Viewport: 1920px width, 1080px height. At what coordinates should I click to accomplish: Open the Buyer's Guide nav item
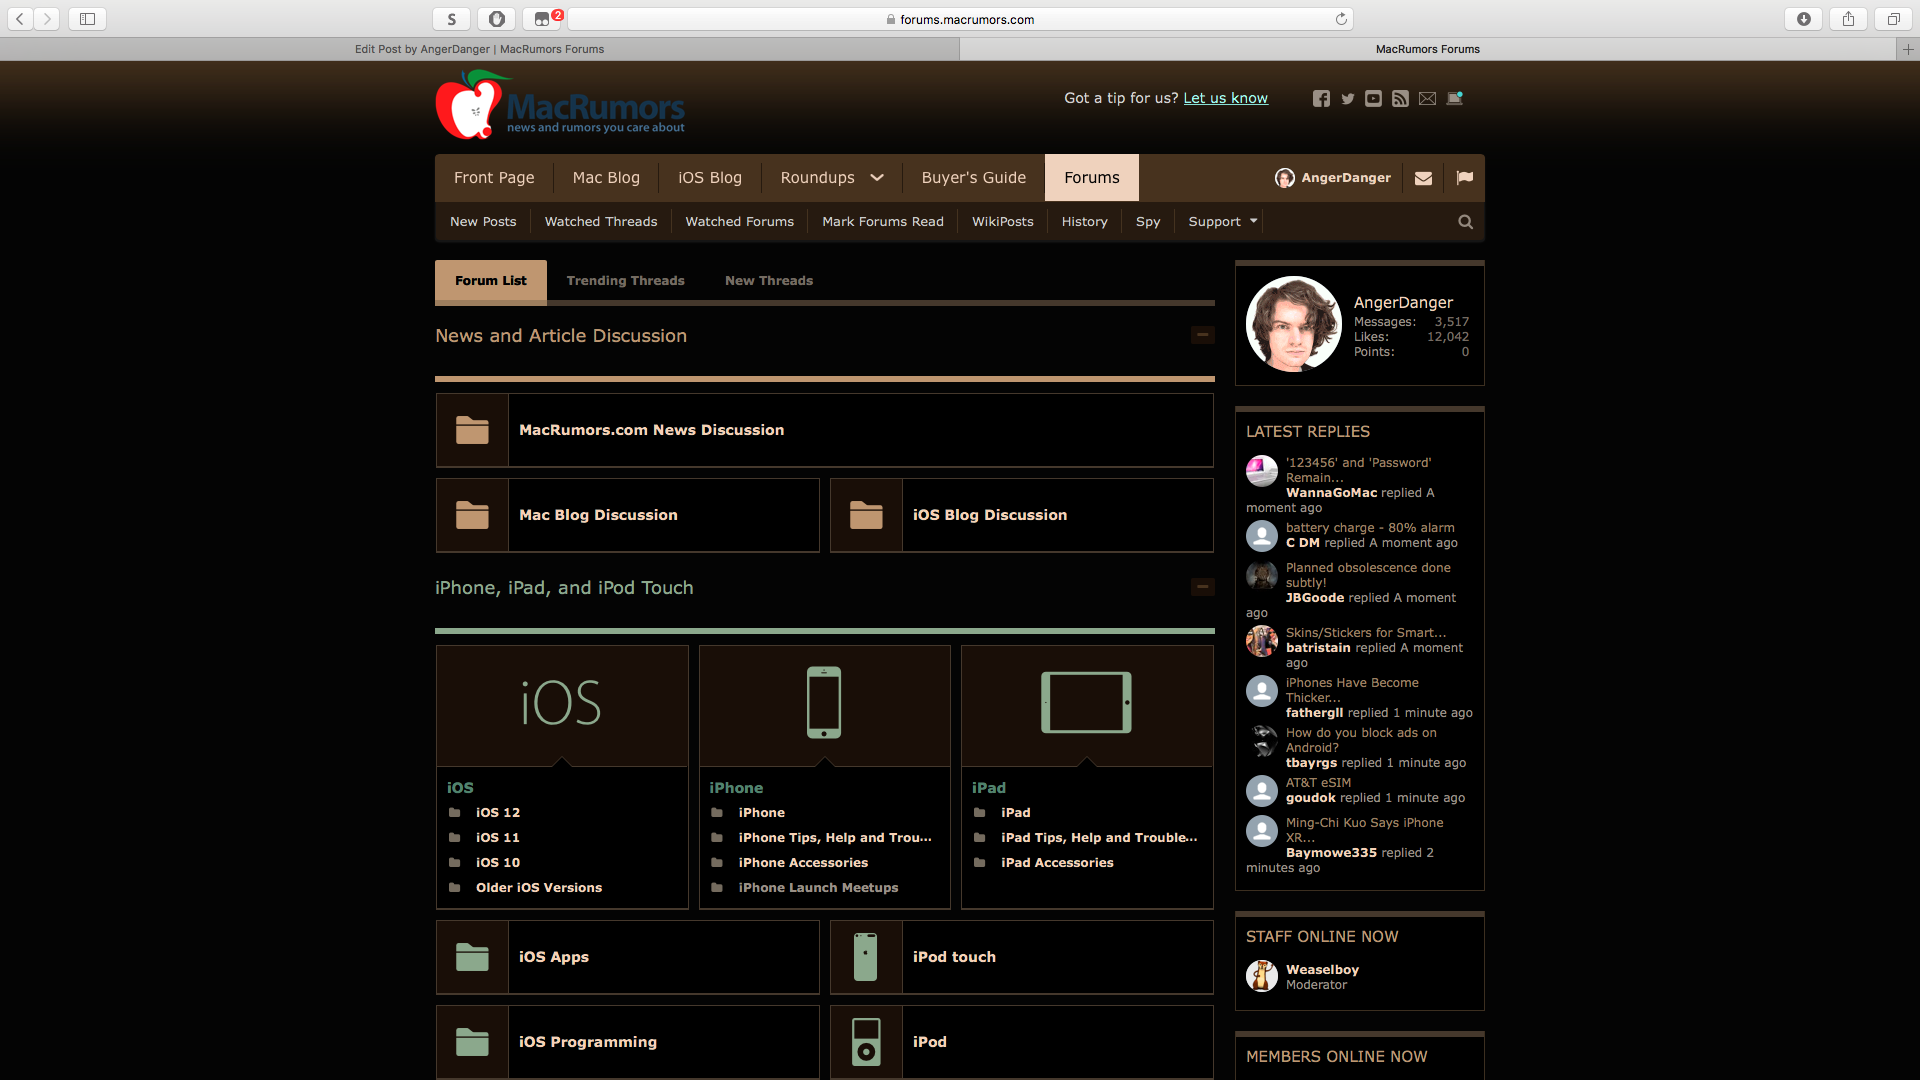point(974,178)
